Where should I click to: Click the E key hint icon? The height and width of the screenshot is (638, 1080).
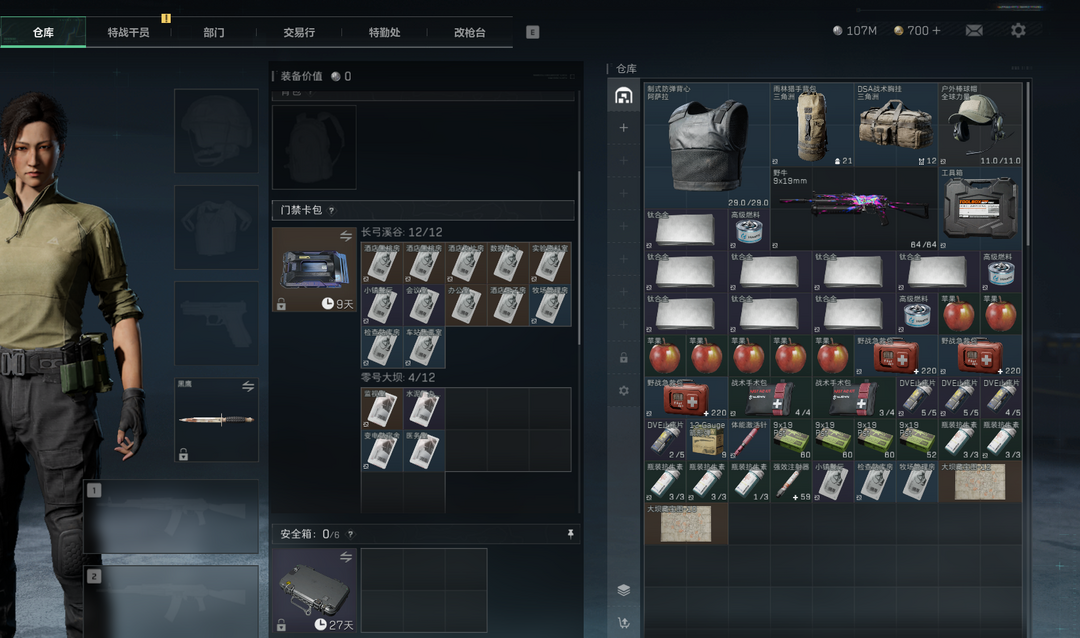[532, 32]
